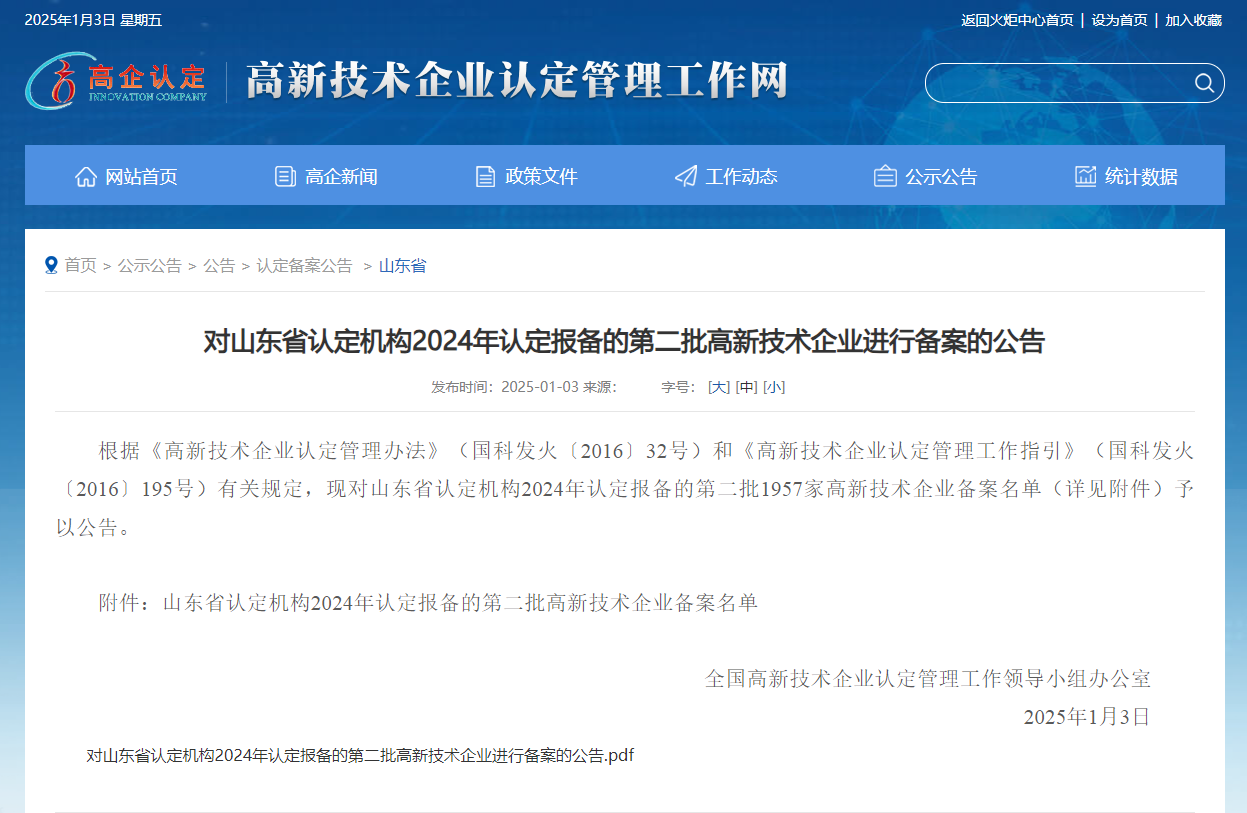Select the 山东省 breadcrumb link
This screenshot has width=1247, height=813.
coord(402,265)
